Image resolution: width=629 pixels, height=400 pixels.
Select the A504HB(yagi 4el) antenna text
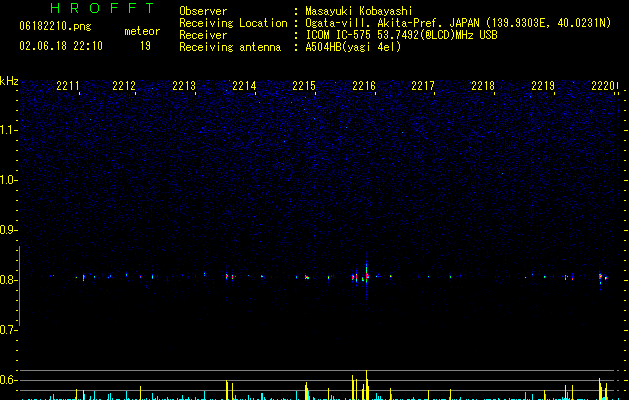(x=353, y=47)
